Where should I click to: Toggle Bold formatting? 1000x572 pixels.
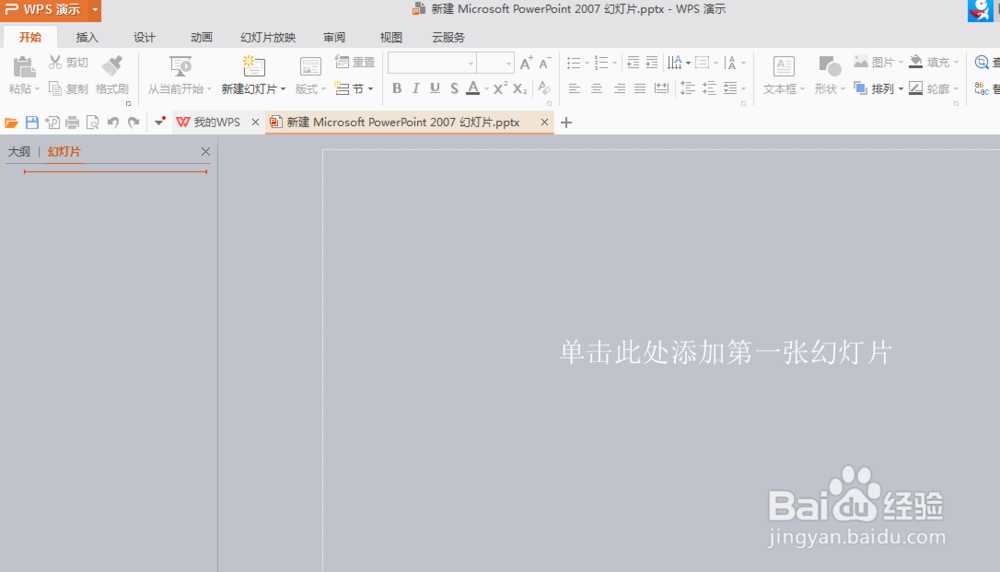(x=397, y=88)
